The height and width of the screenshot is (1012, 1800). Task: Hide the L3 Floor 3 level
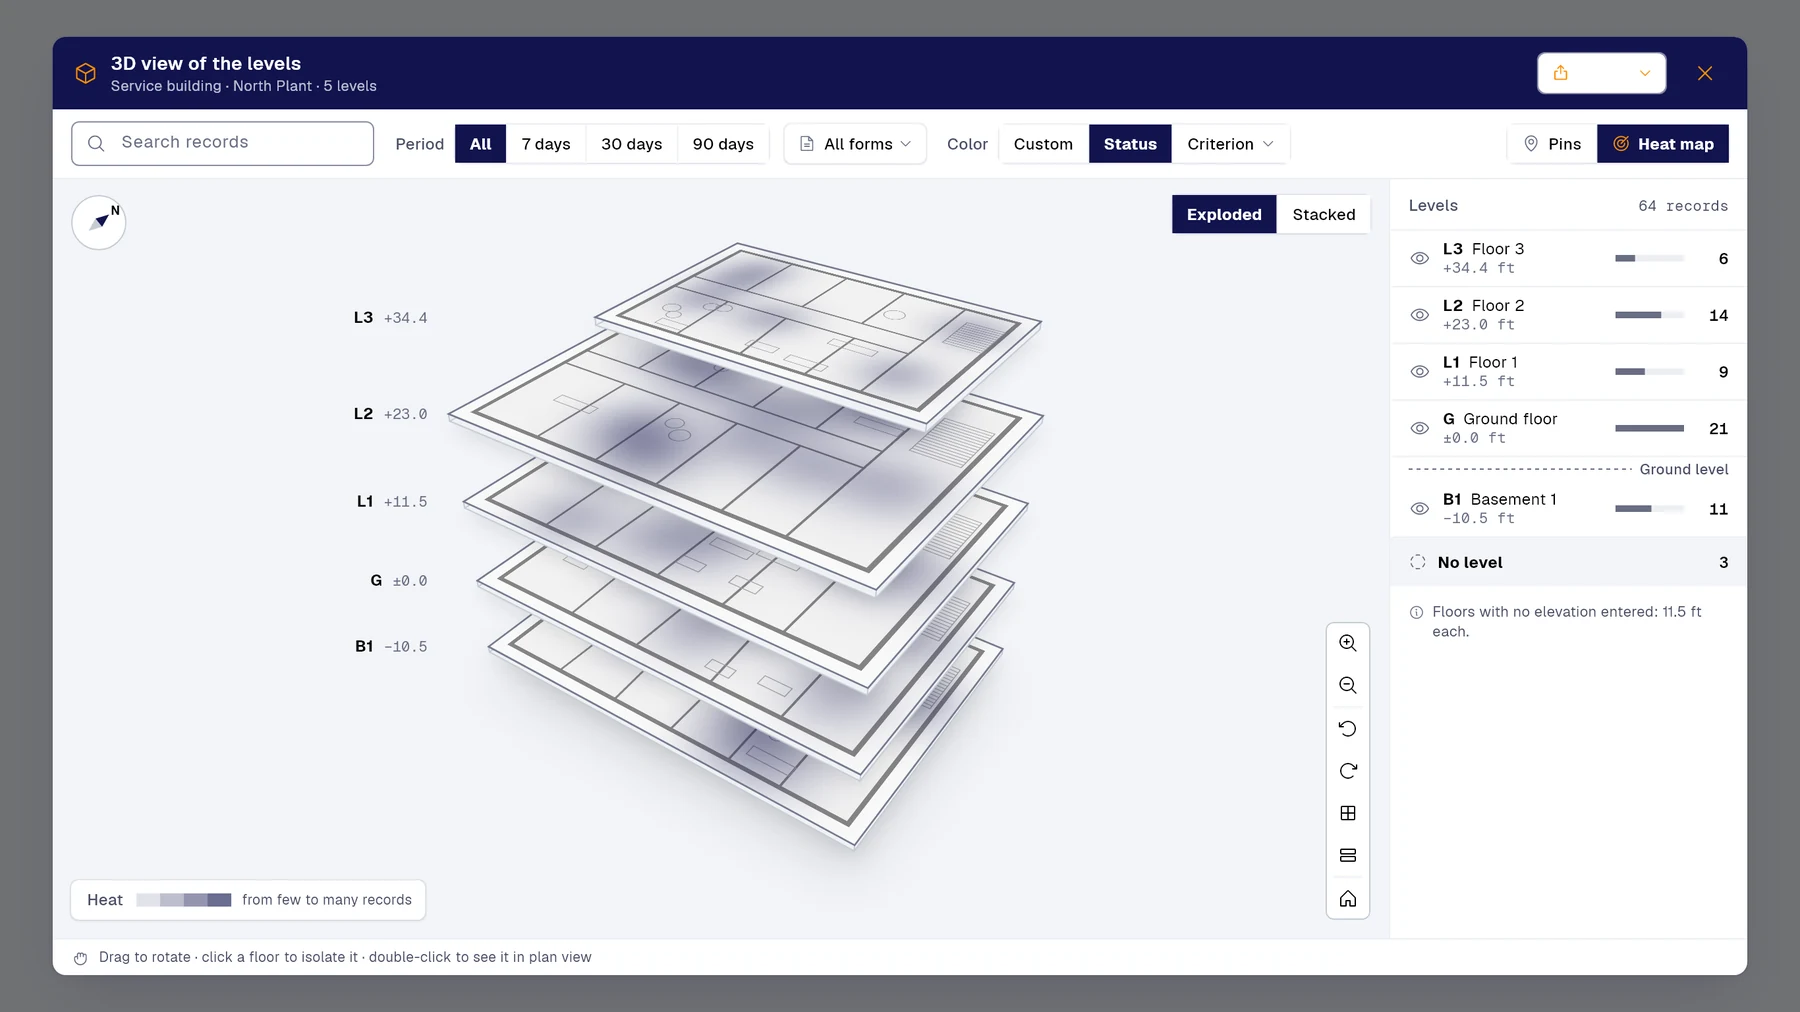pyautogui.click(x=1419, y=258)
